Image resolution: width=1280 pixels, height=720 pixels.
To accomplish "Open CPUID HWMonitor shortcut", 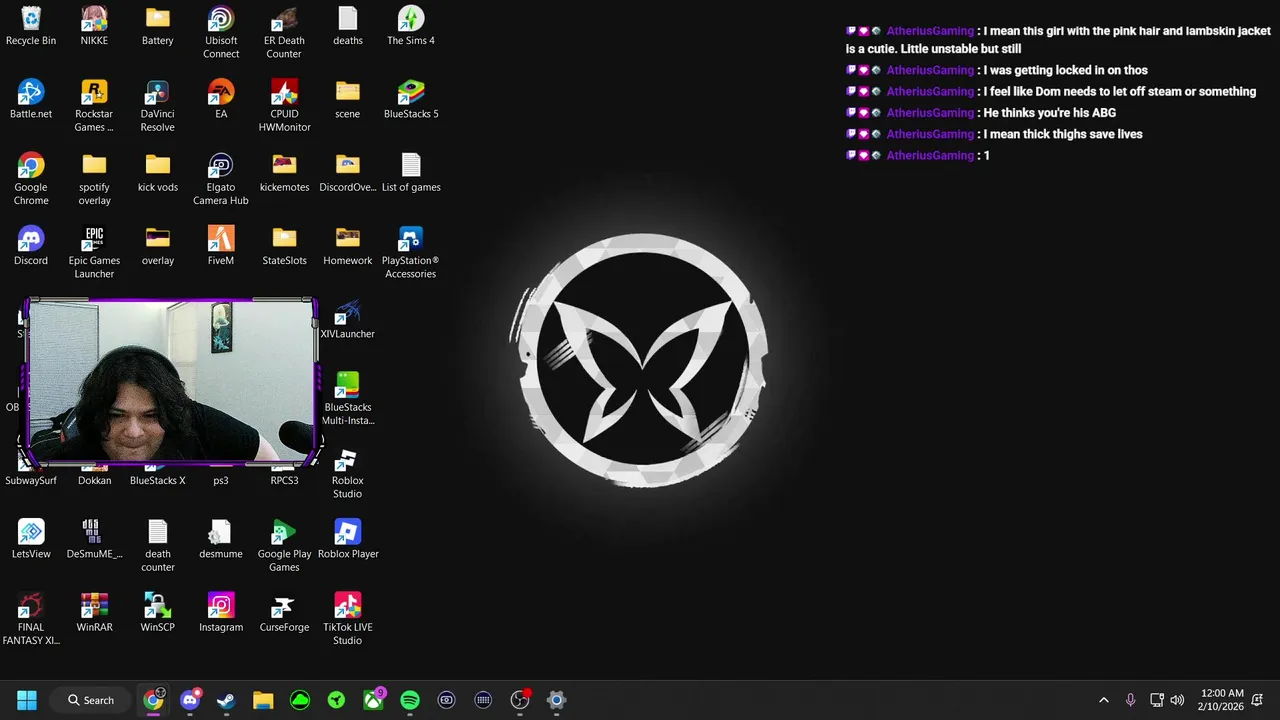I will [284, 106].
